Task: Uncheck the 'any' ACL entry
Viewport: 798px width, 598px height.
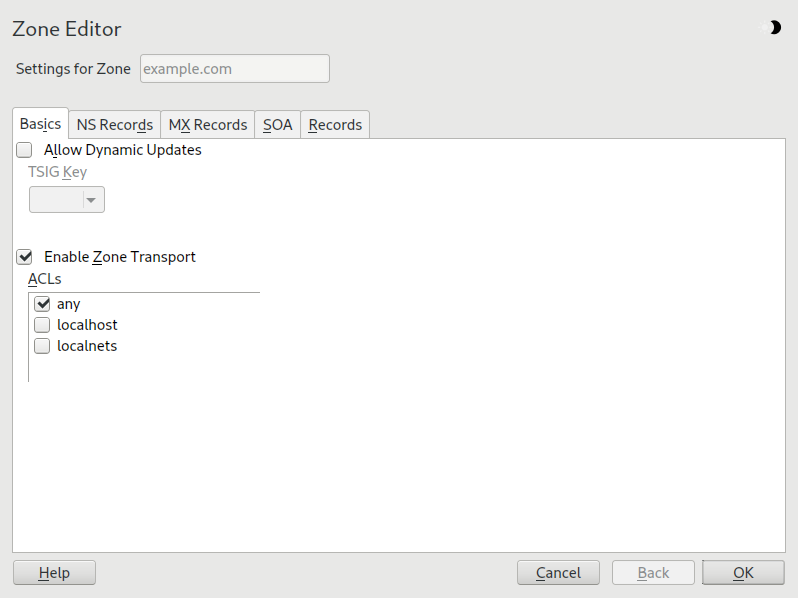Action: [42, 304]
